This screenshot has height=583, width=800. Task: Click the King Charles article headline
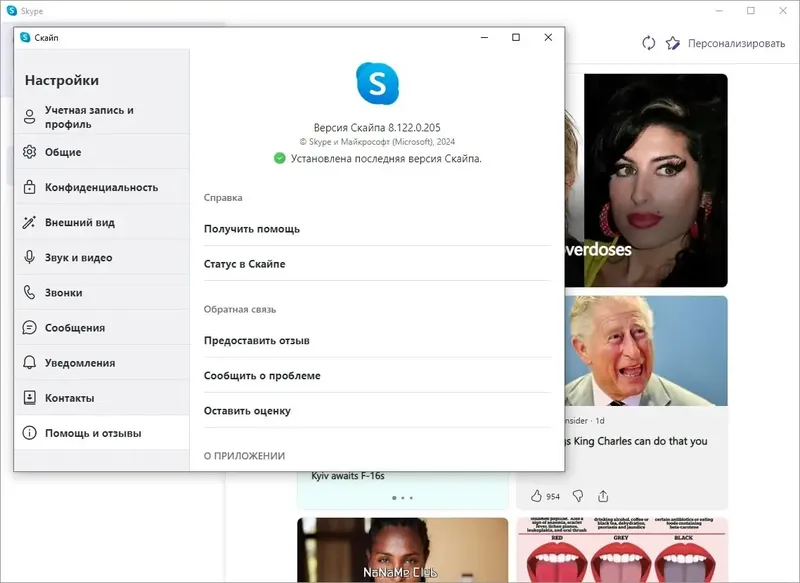point(636,441)
